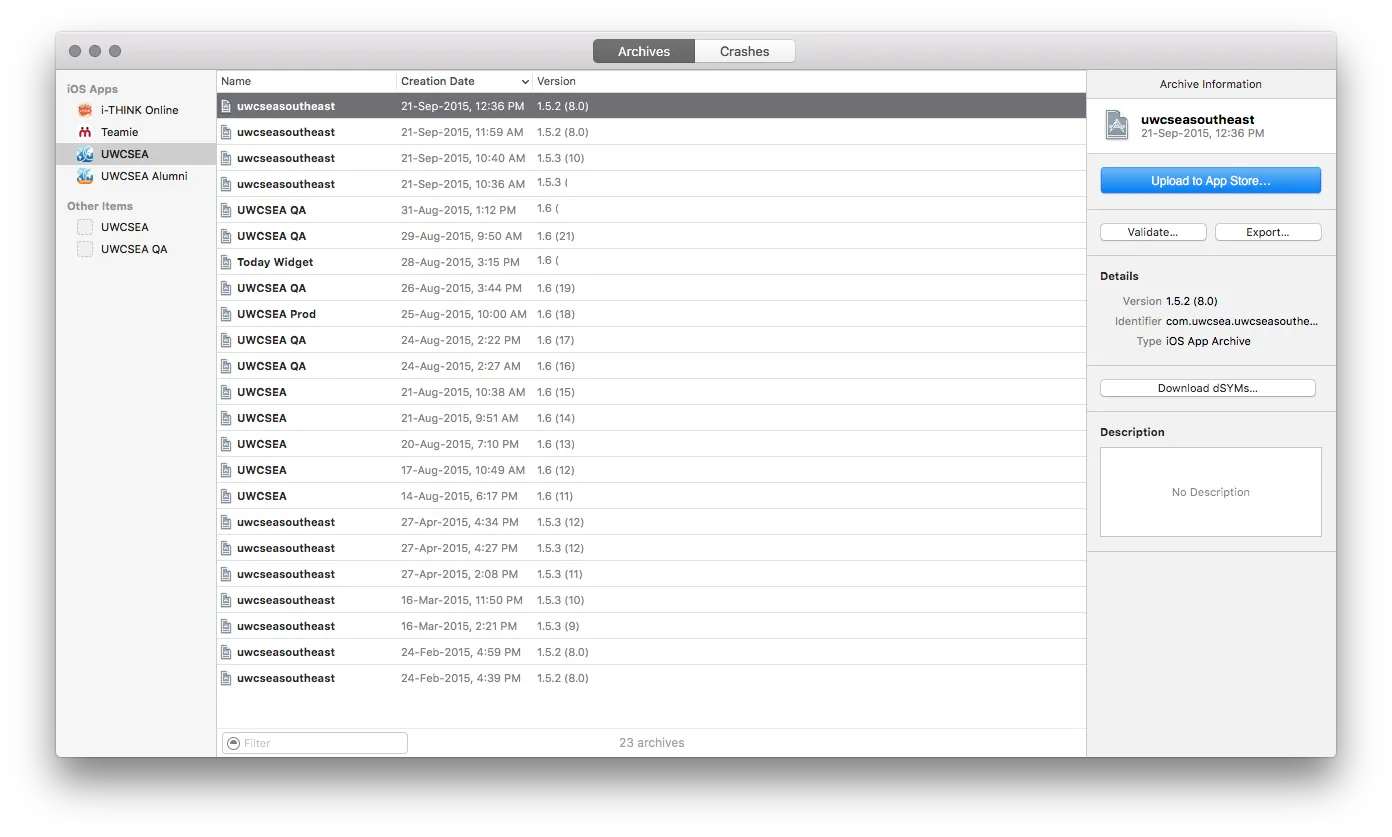Click archive icon of the 21-Sep-2015, 11:59 AM row
This screenshot has width=1392, height=837.
pos(226,132)
